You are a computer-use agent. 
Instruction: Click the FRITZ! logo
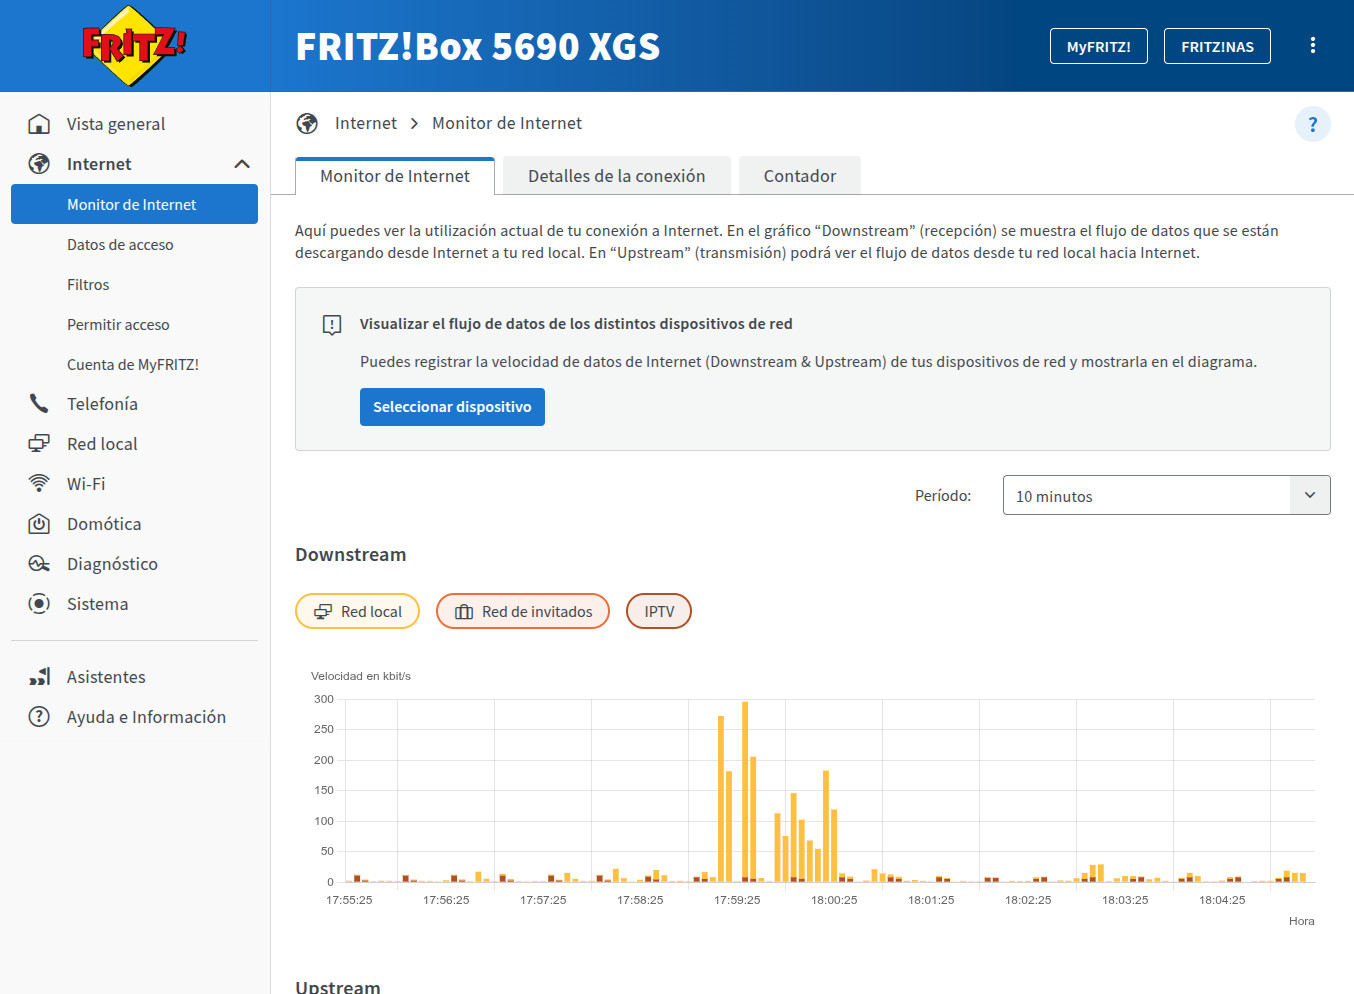[134, 45]
